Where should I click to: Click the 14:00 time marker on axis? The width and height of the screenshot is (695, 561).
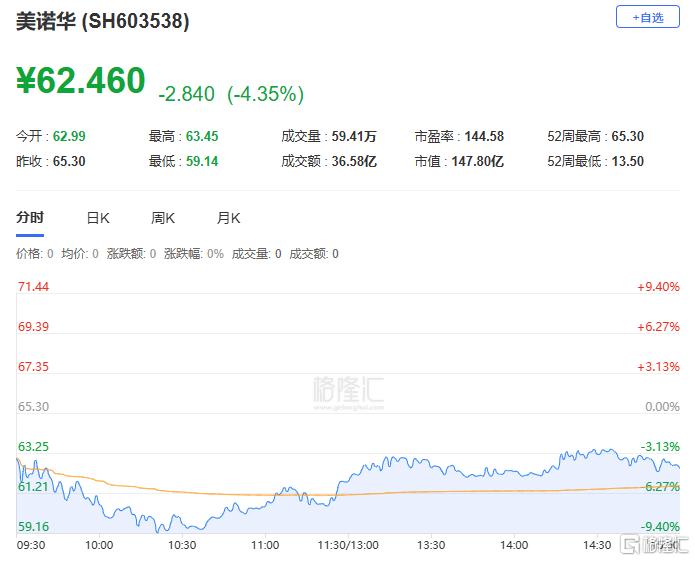(513, 545)
